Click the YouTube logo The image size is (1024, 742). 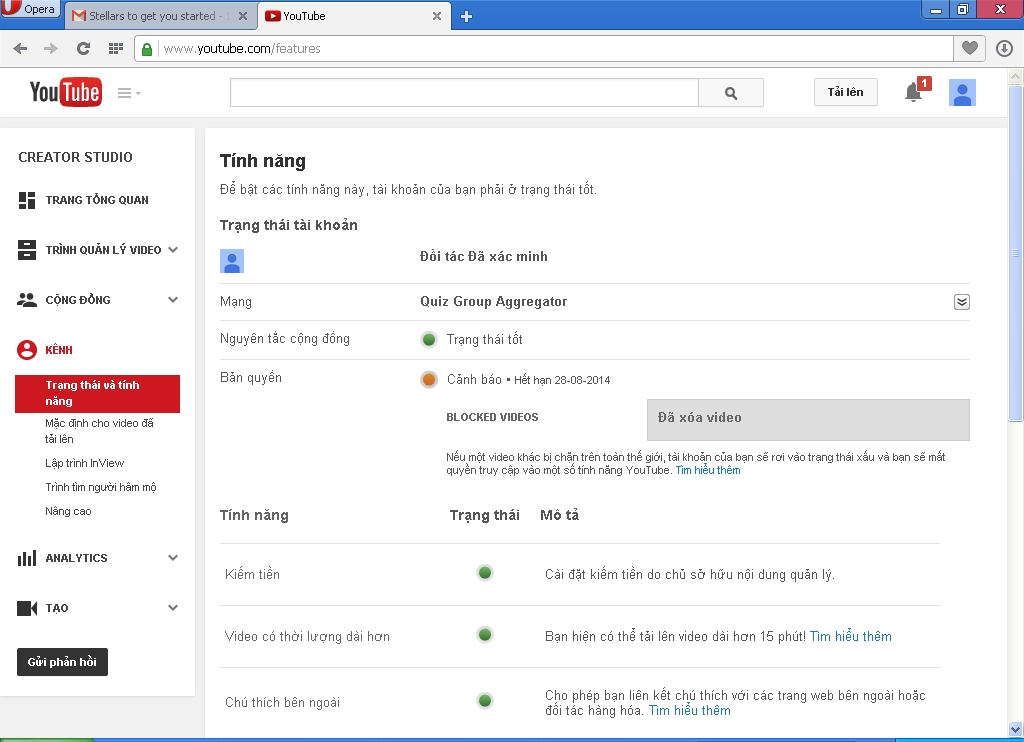tap(65, 92)
